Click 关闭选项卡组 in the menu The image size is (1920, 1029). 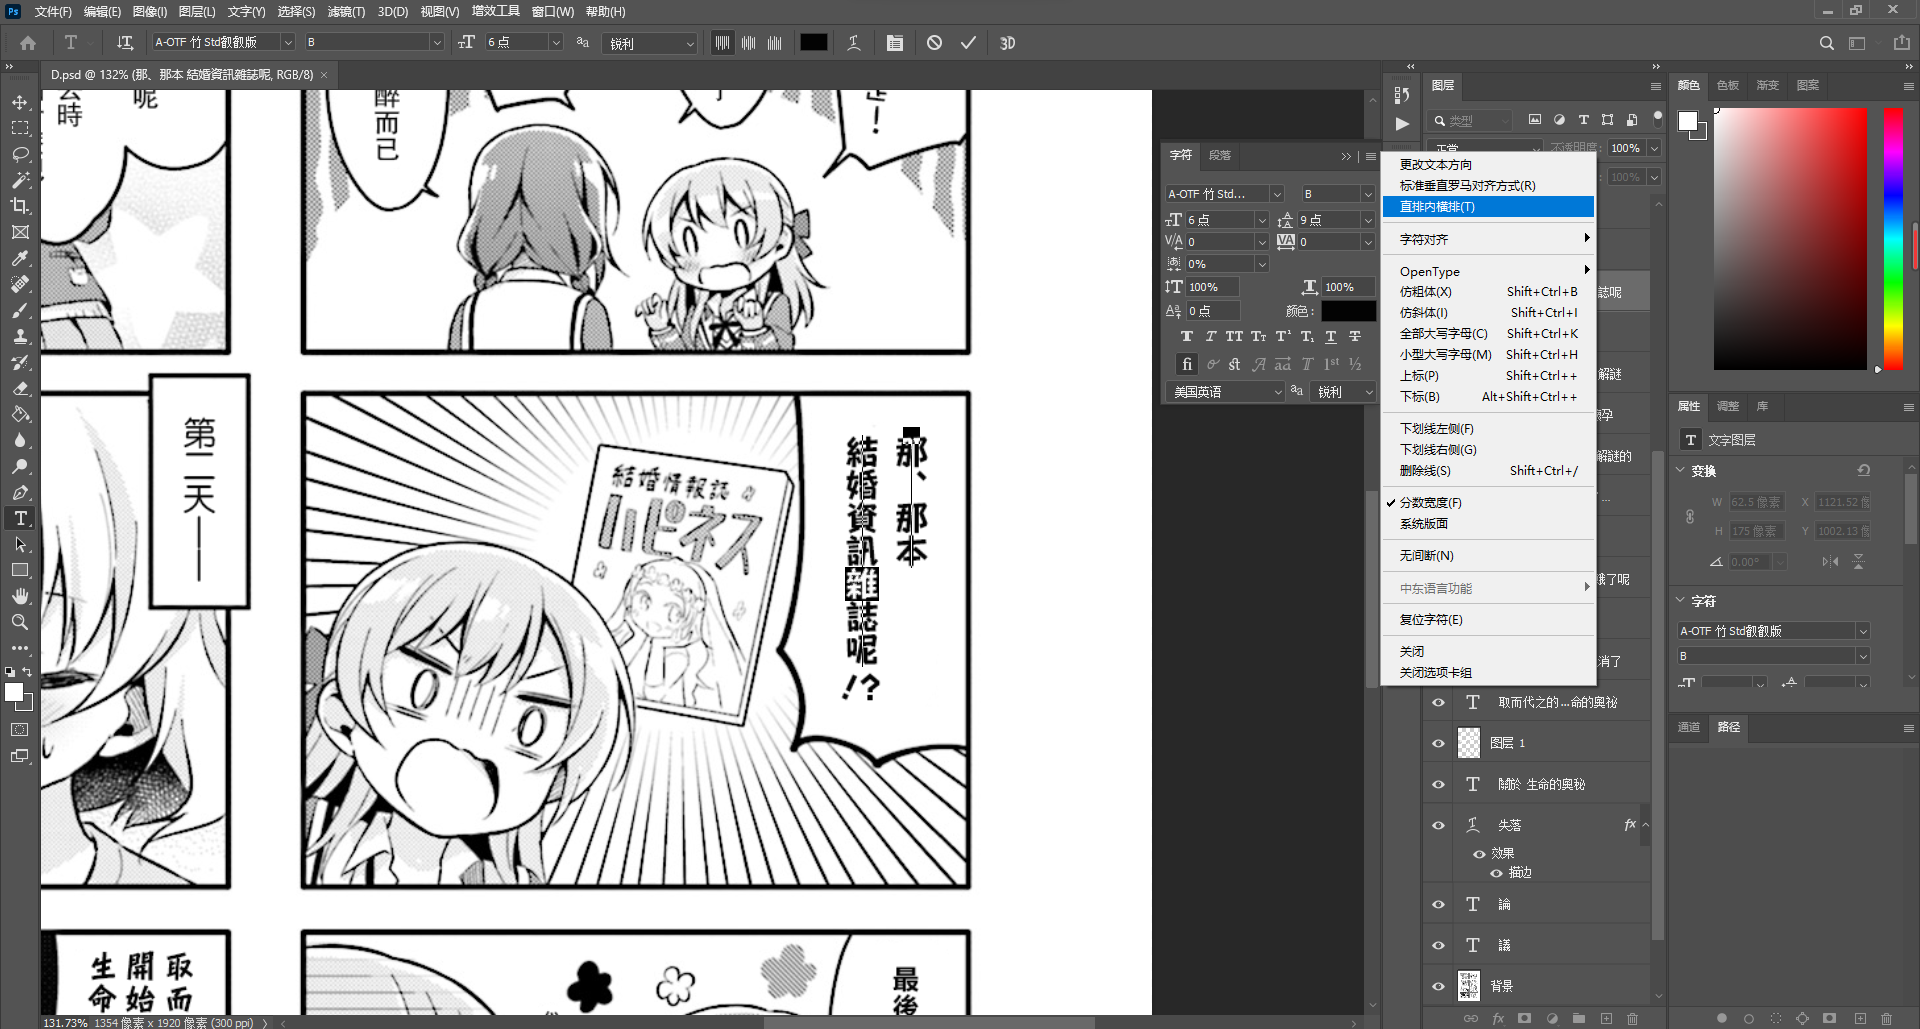coord(1488,673)
